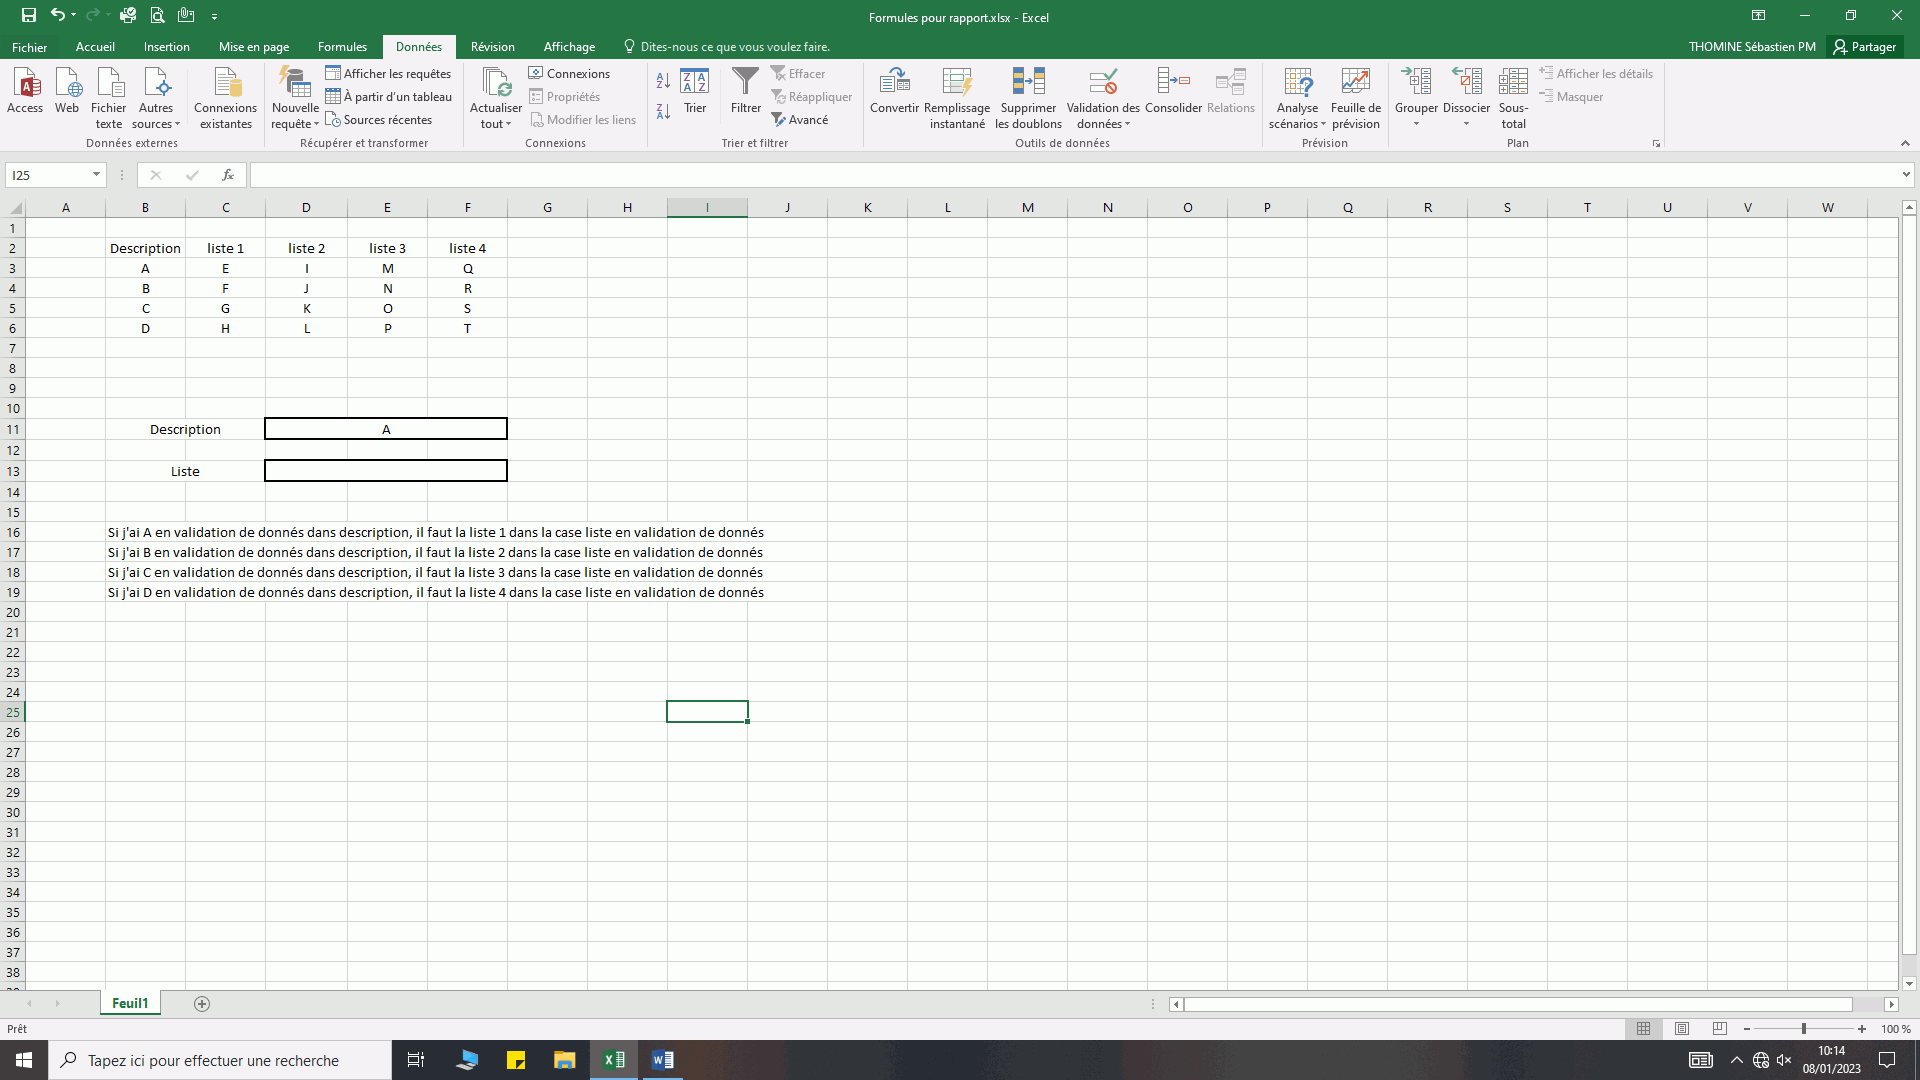Switch to the Insertion tab
1920x1080 pixels.
166,47
